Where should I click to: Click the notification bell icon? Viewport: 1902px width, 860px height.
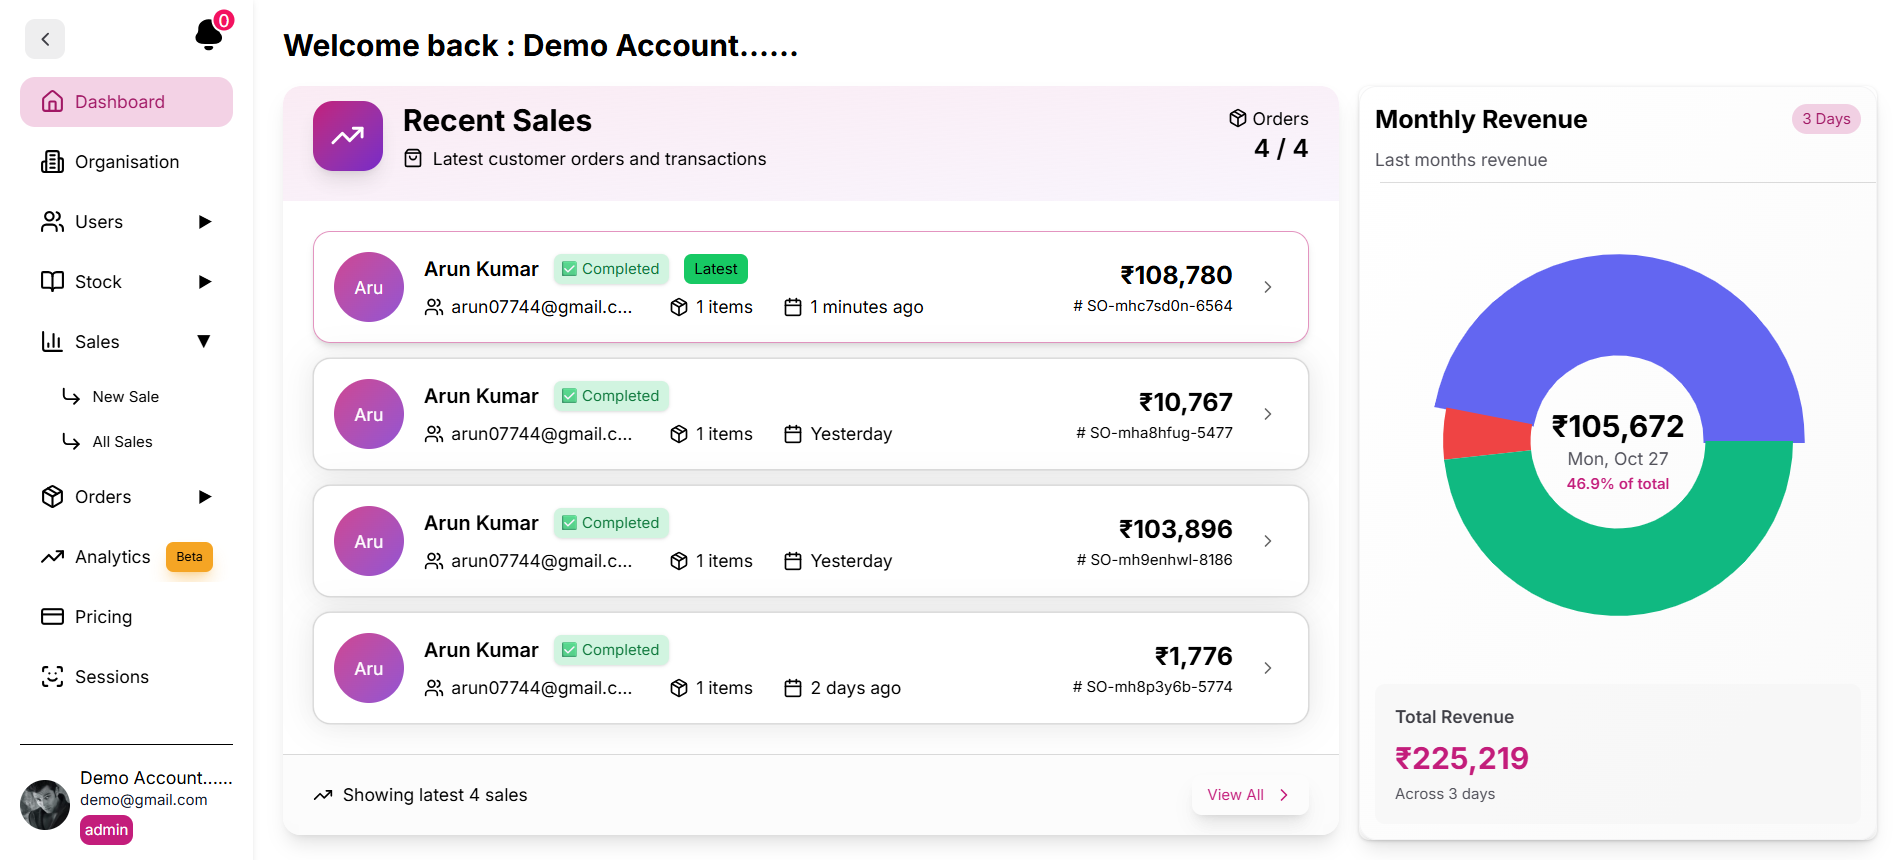click(x=209, y=36)
